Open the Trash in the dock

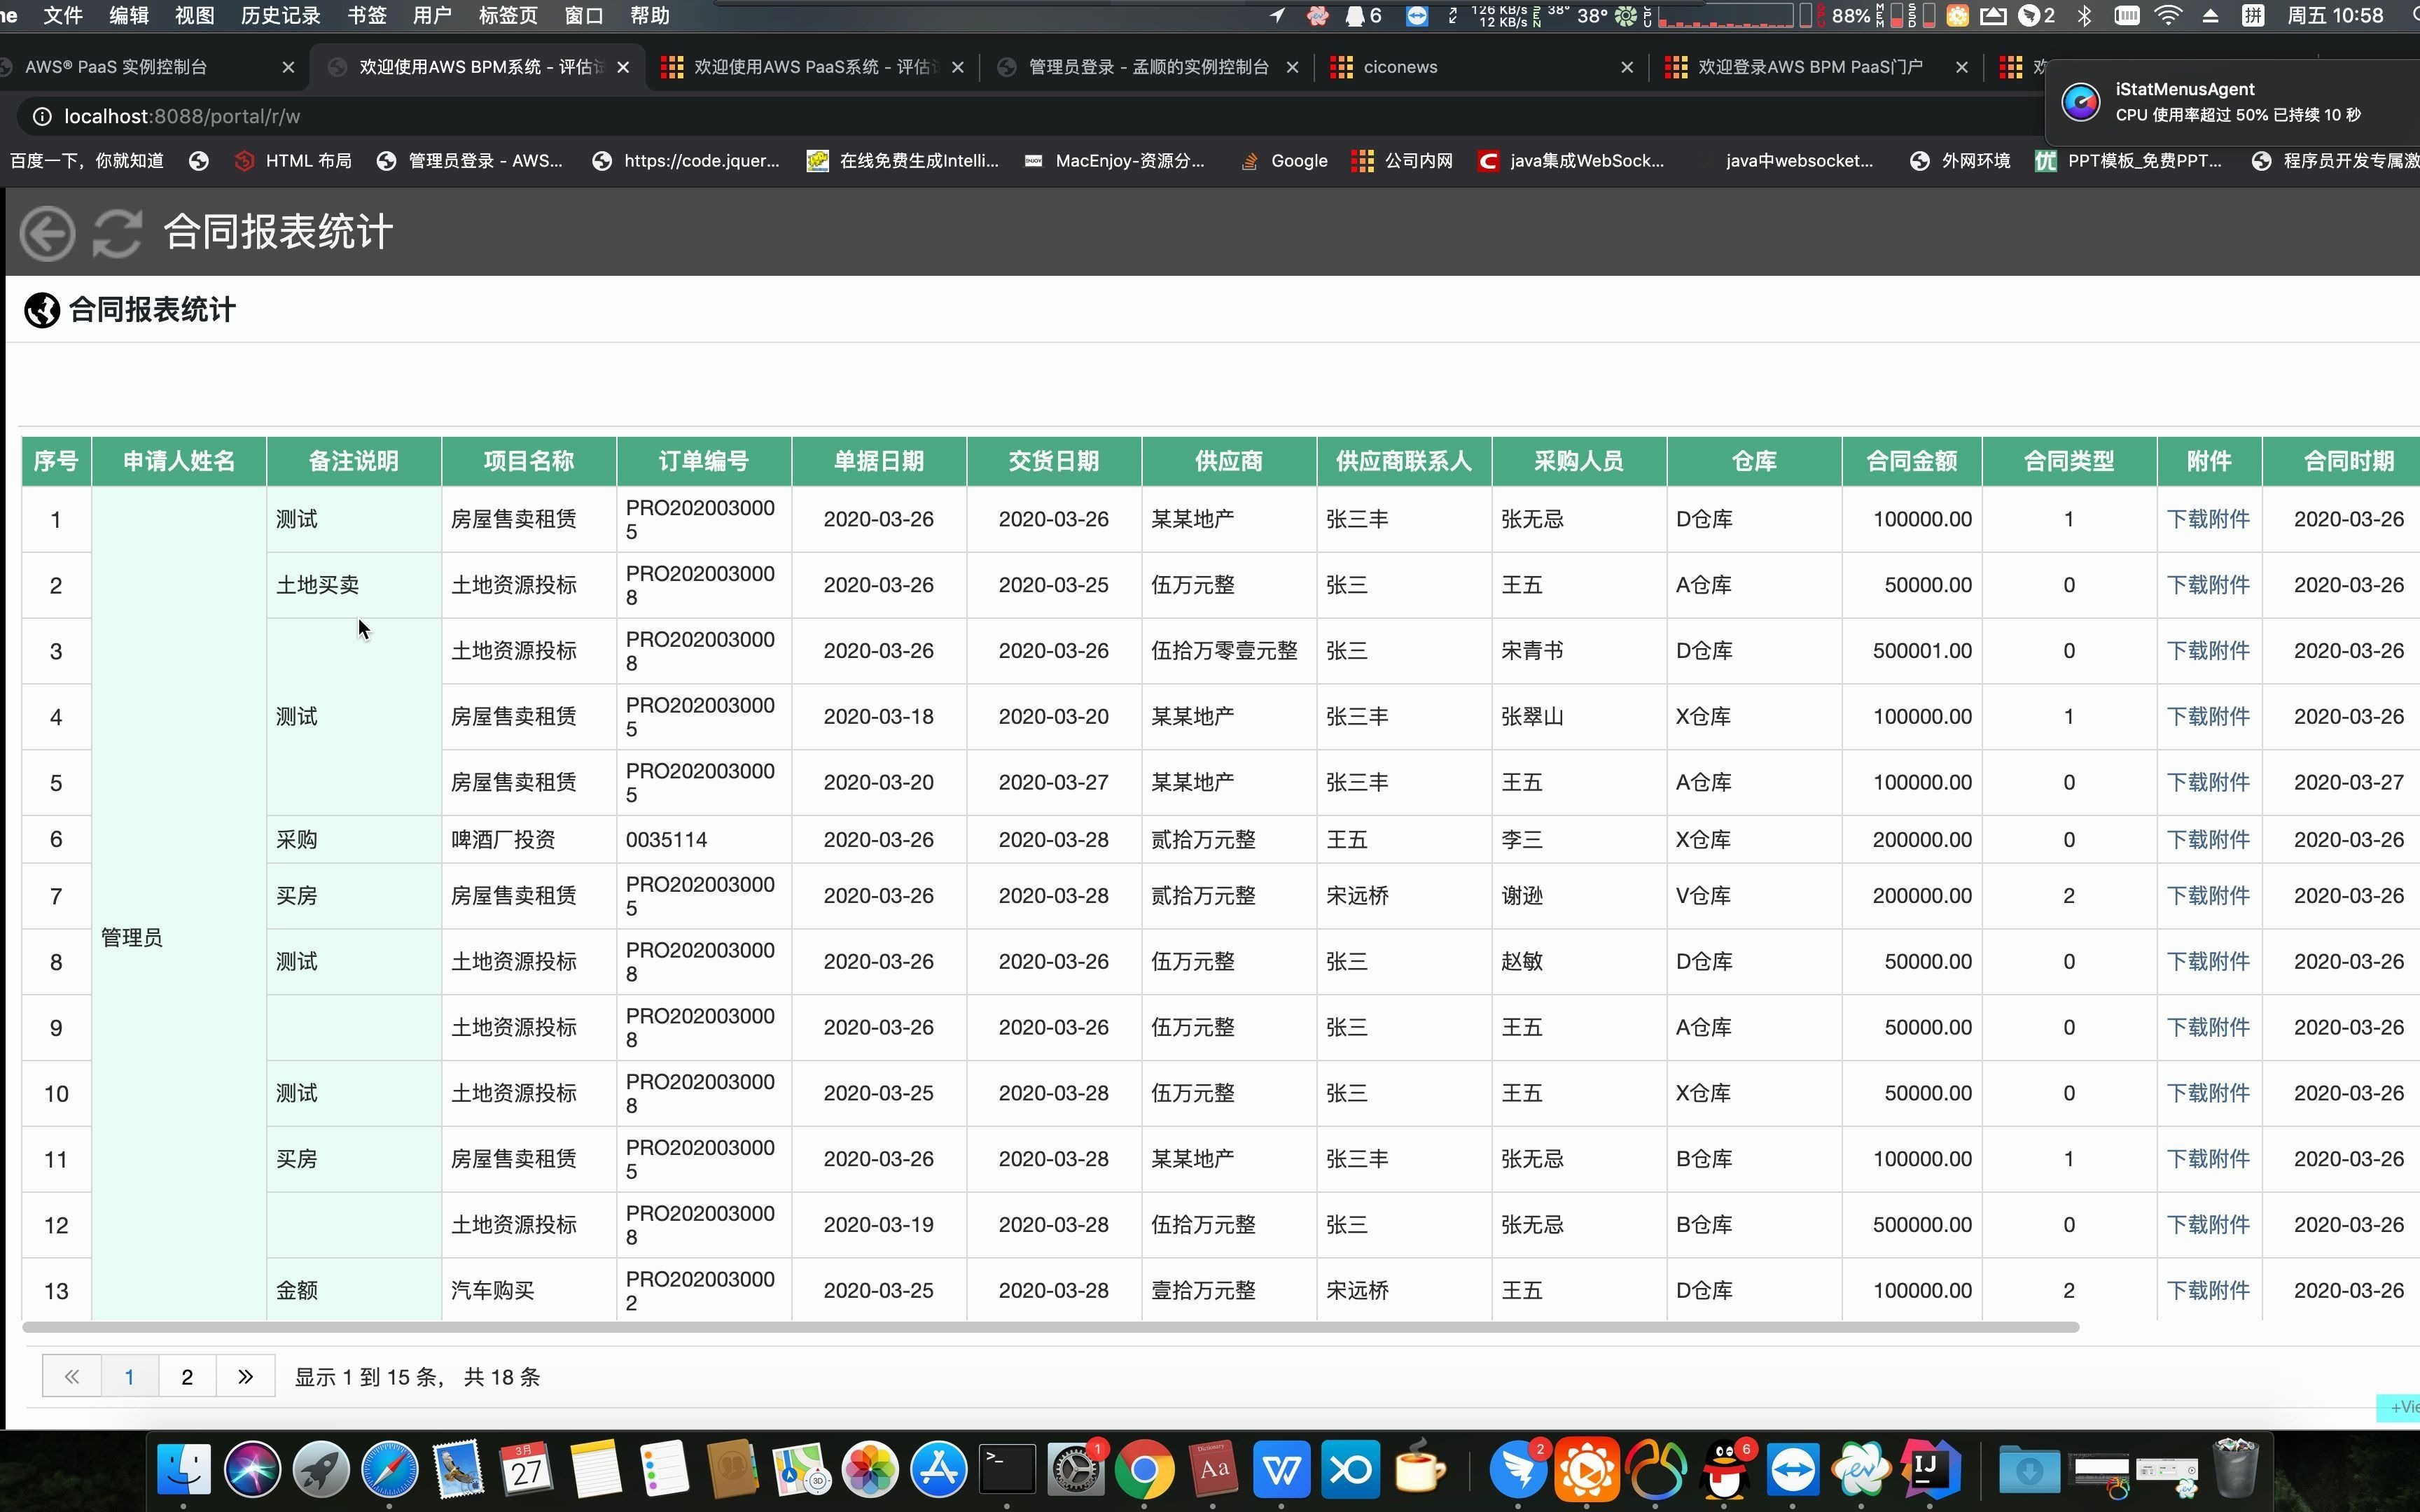pos(2235,1469)
